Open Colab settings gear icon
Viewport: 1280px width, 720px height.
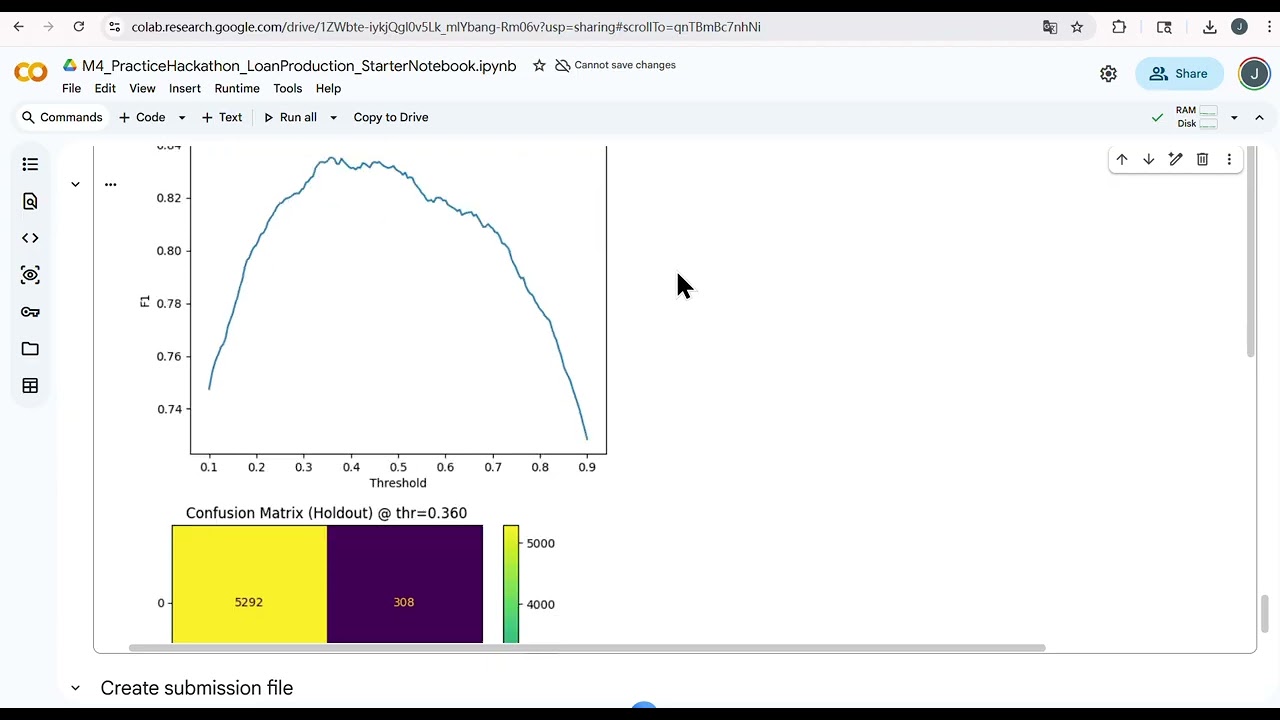pyautogui.click(x=1108, y=74)
